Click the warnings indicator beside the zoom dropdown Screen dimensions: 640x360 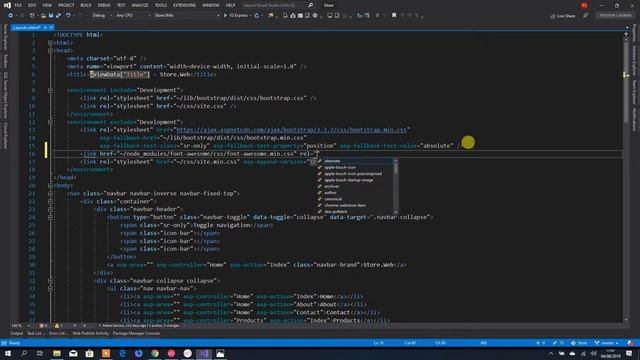58,326
